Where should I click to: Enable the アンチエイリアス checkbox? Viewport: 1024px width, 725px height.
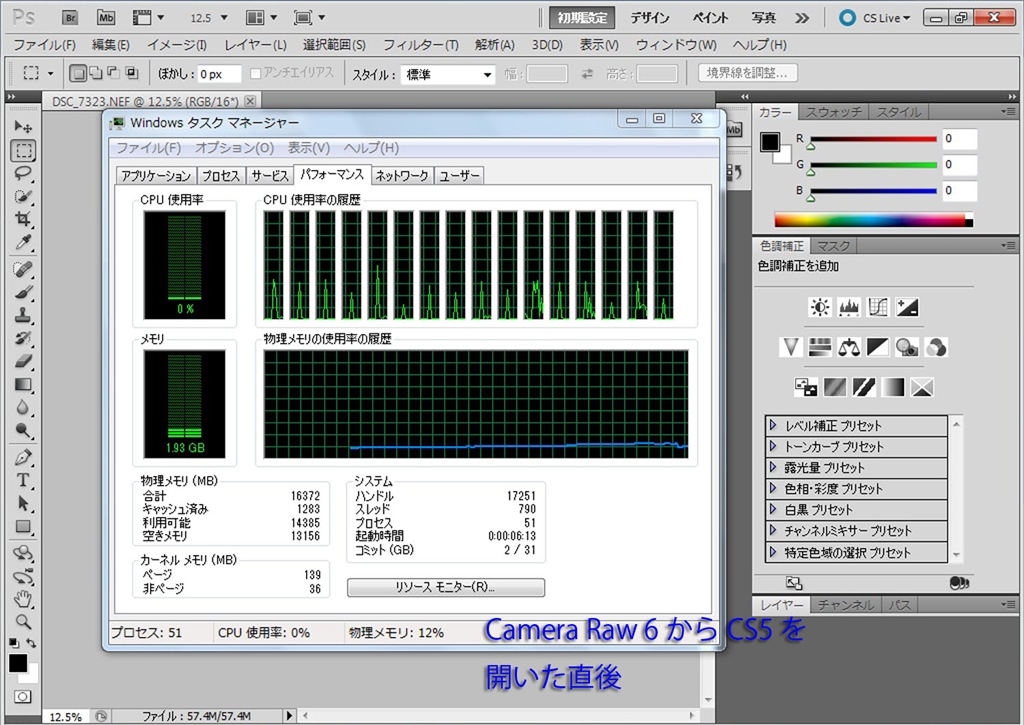click(x=256, y=74)
